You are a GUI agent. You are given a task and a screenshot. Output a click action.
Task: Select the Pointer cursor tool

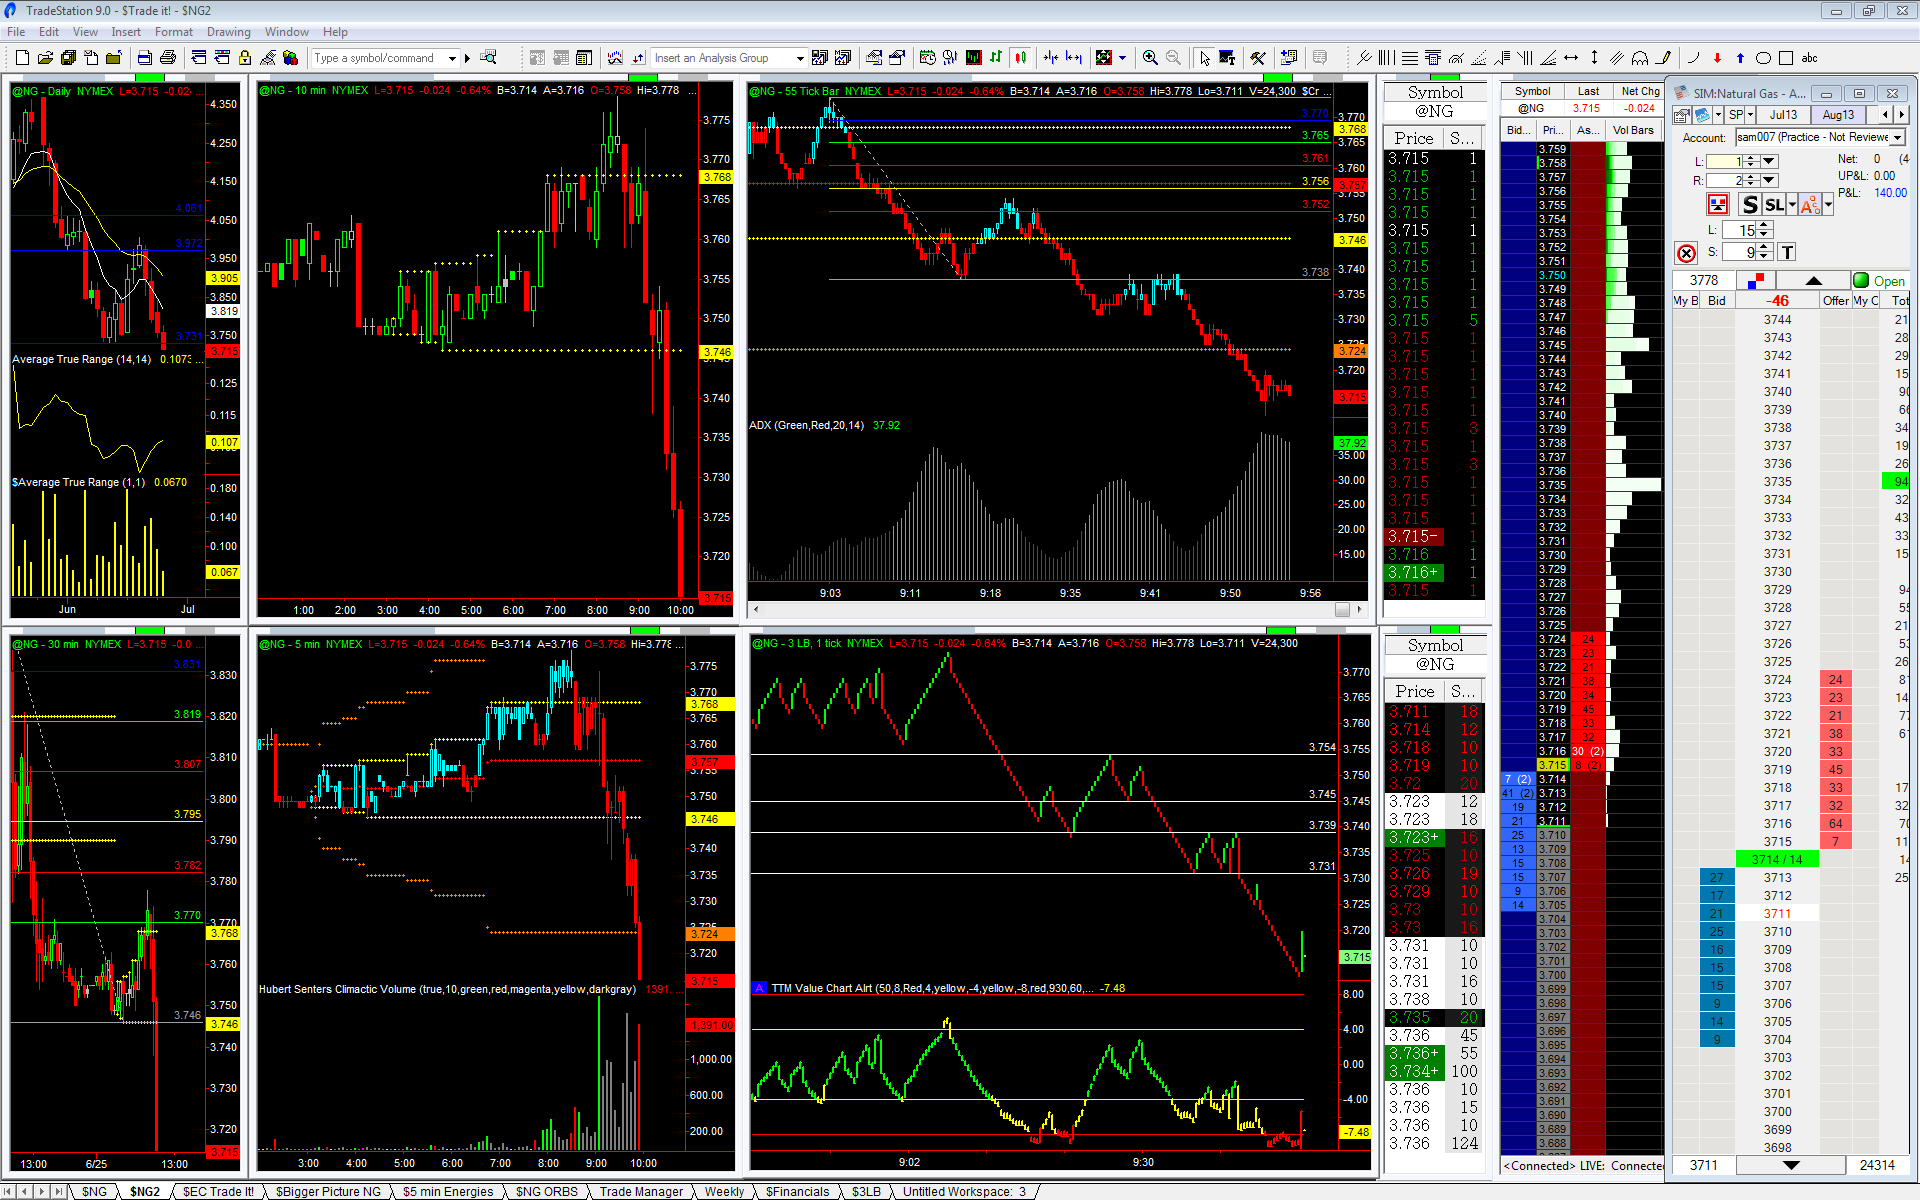tap(1204, 58)
